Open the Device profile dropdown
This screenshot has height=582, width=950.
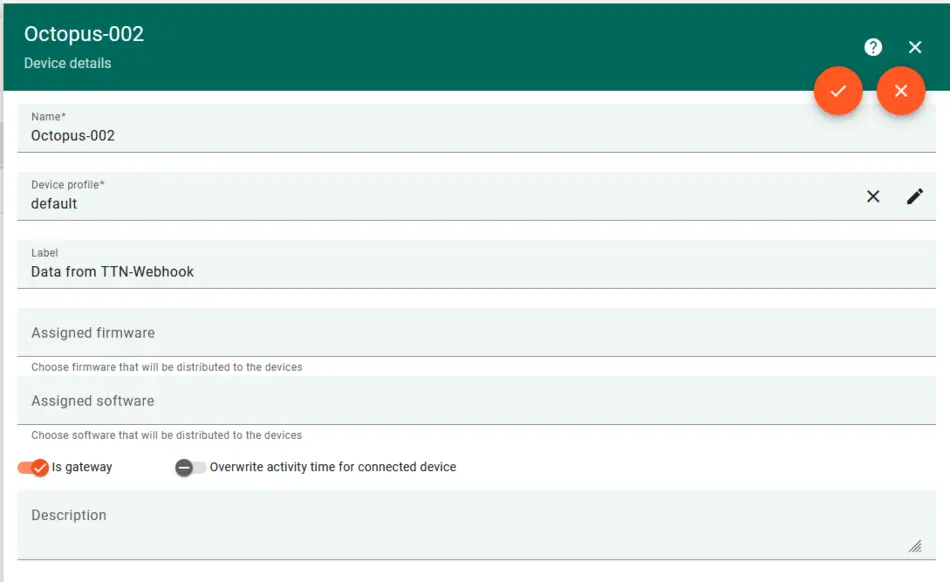click(x=430, y=203)
